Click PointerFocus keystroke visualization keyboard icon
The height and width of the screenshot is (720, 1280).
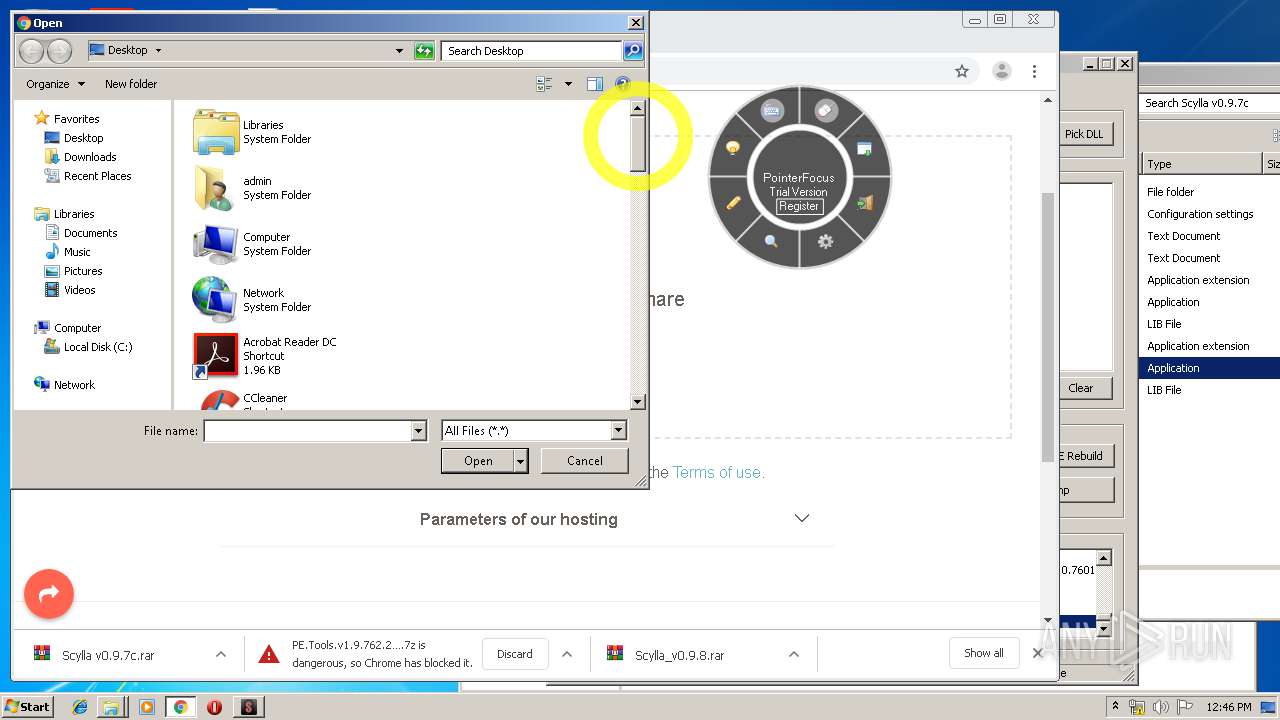(x=771, y=112)
